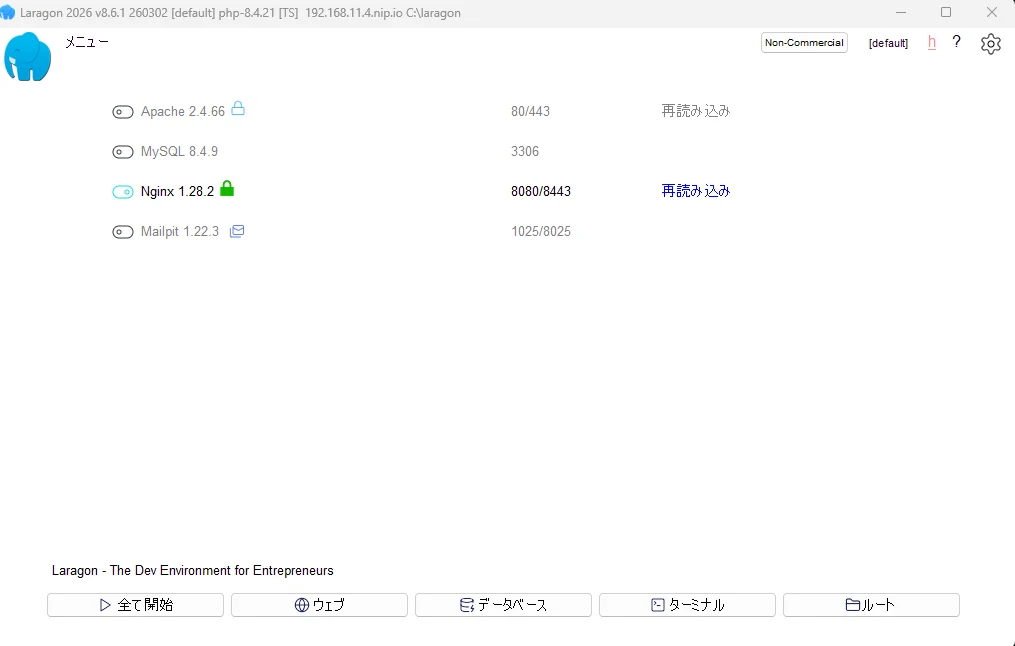Click Apache port 80/443

pos(530,111)
